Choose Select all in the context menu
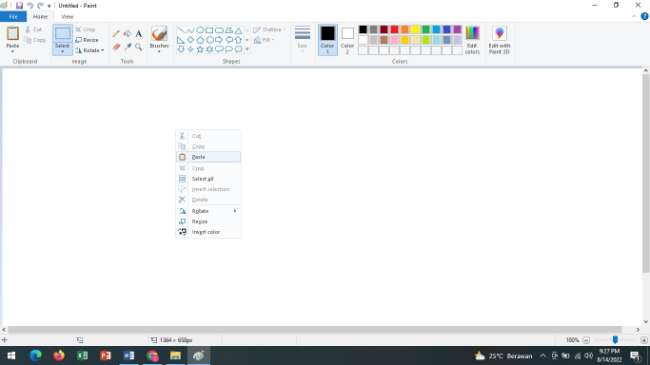Screen dimensions: 650x365 [208, 179]
